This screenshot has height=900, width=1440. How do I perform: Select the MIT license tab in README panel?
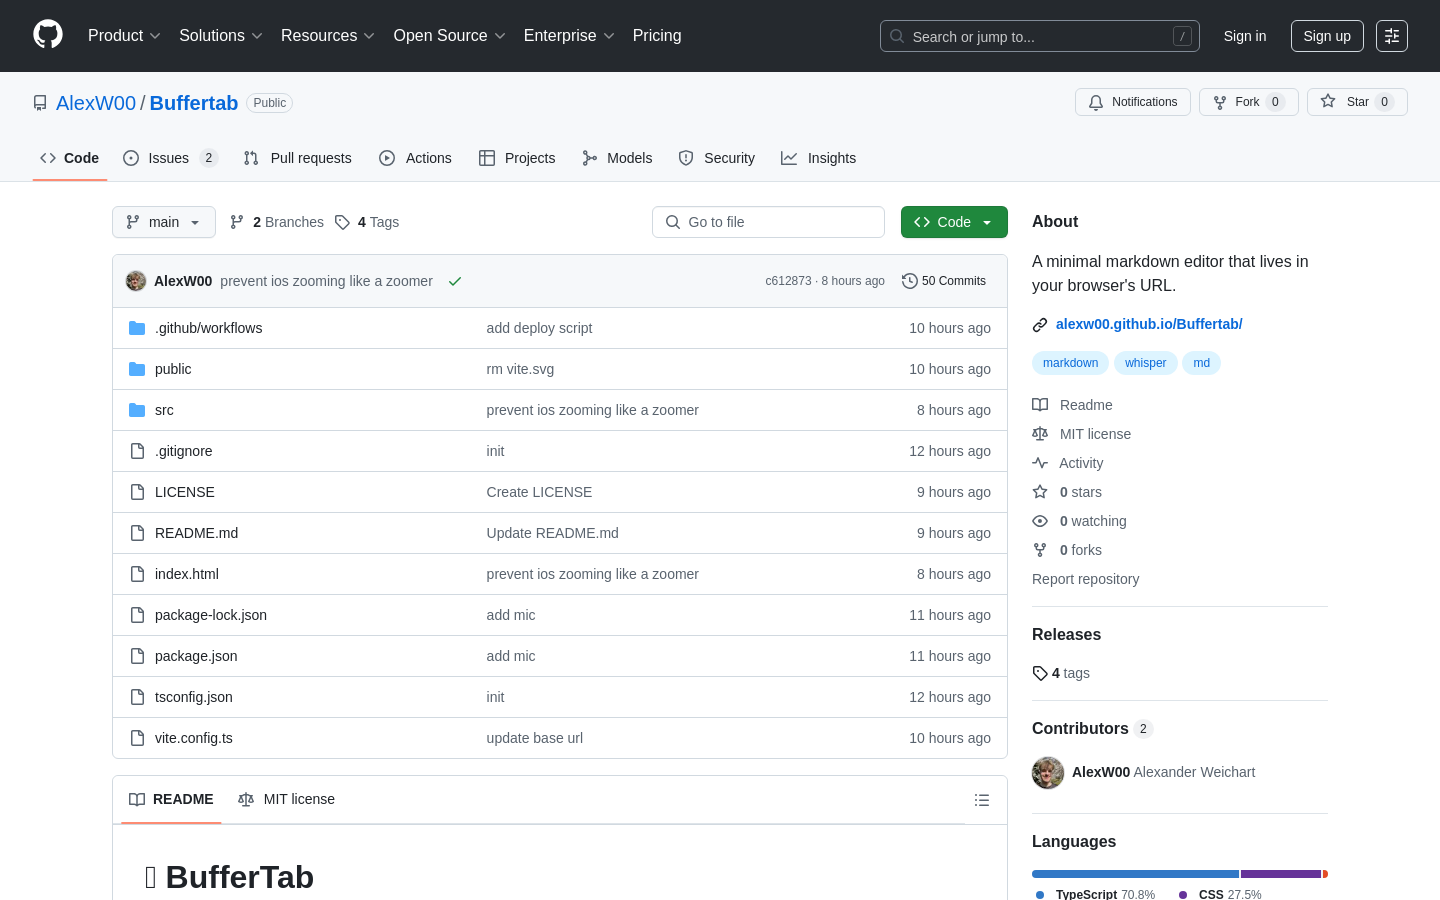coord(286,799)
